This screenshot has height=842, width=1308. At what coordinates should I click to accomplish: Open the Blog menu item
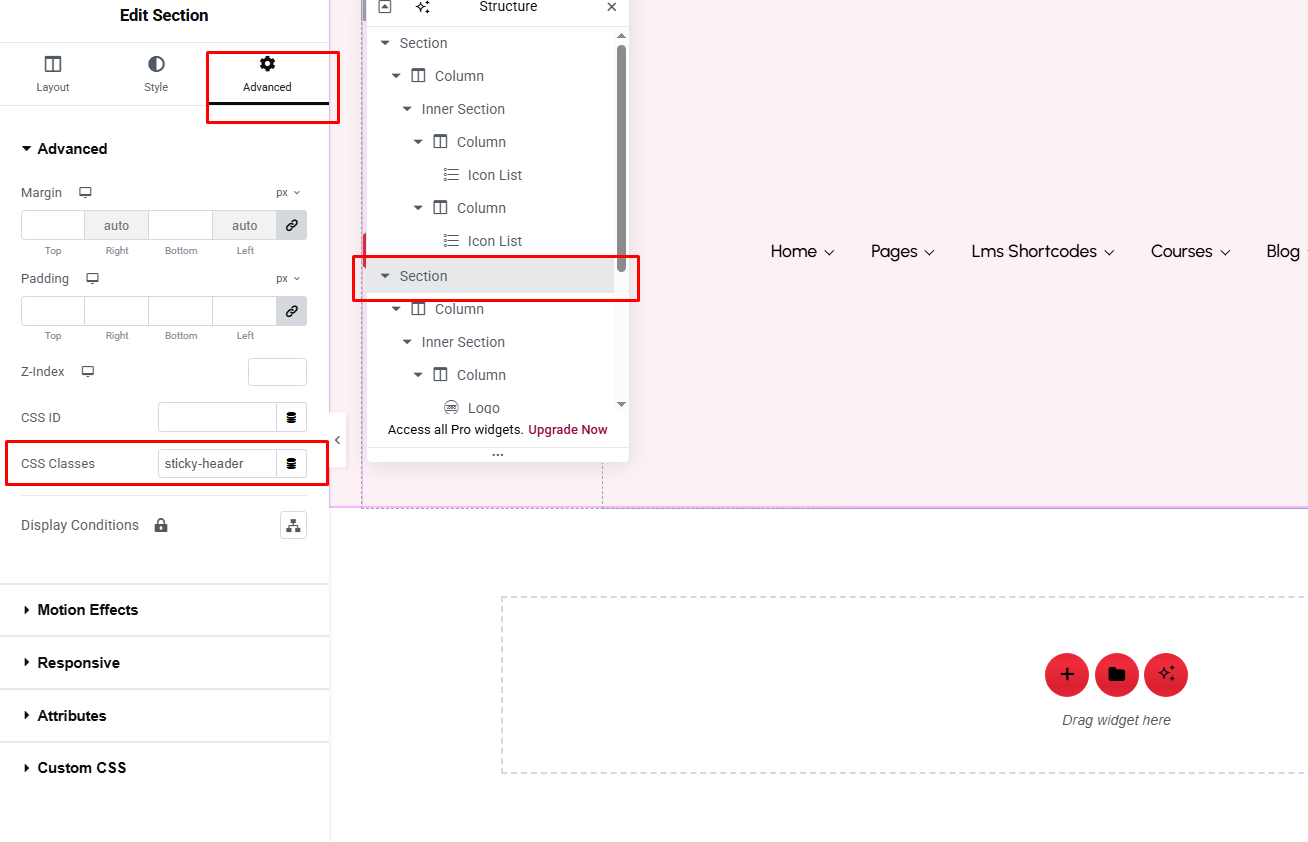point(1283,252)
